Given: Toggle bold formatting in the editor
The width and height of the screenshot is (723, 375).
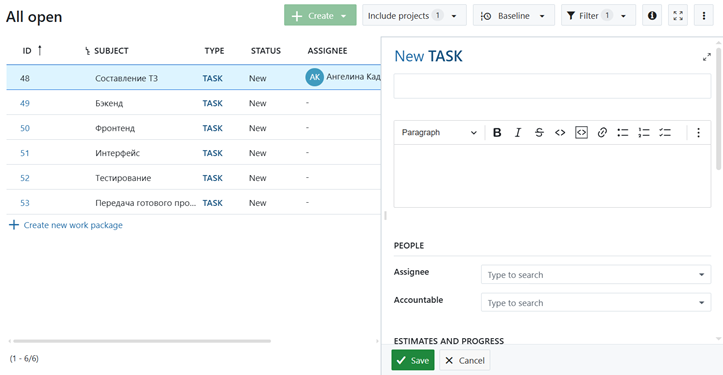Looking at the screenshot, I should point(497,133).
